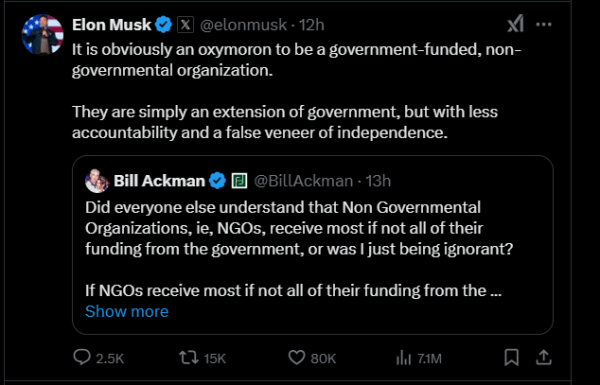Click the share upload icon
The image size is (600, 385).
coord(543,357)
